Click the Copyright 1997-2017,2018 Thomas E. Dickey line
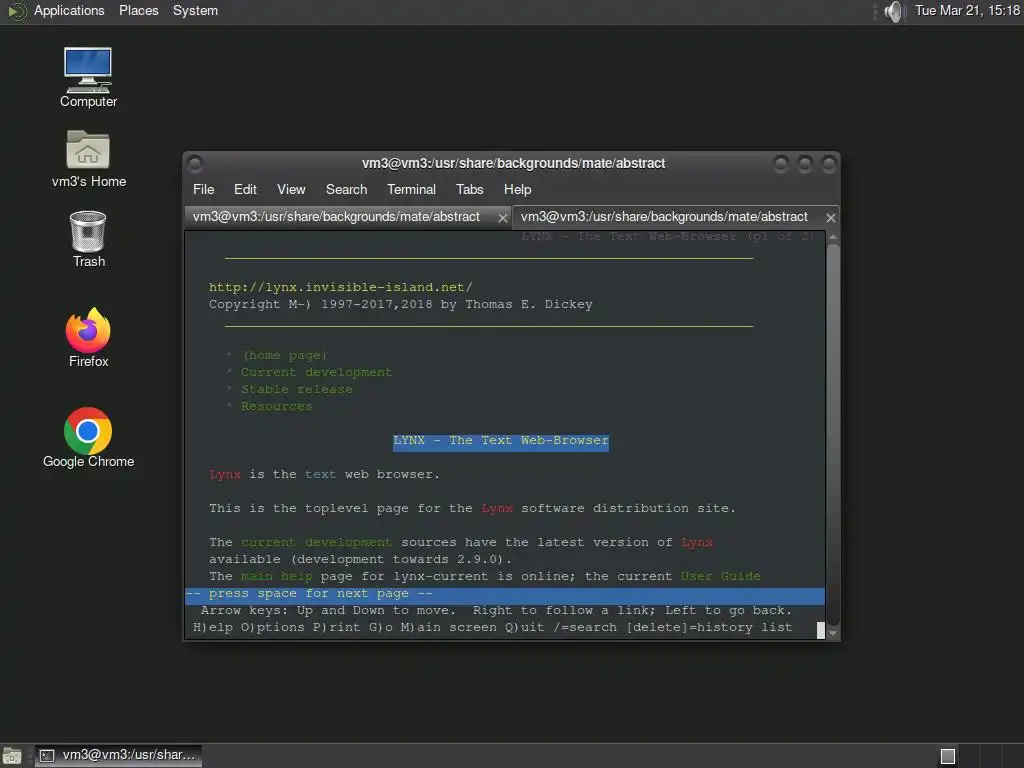The width and height of the screenshot is (1024, 768). 400,304
